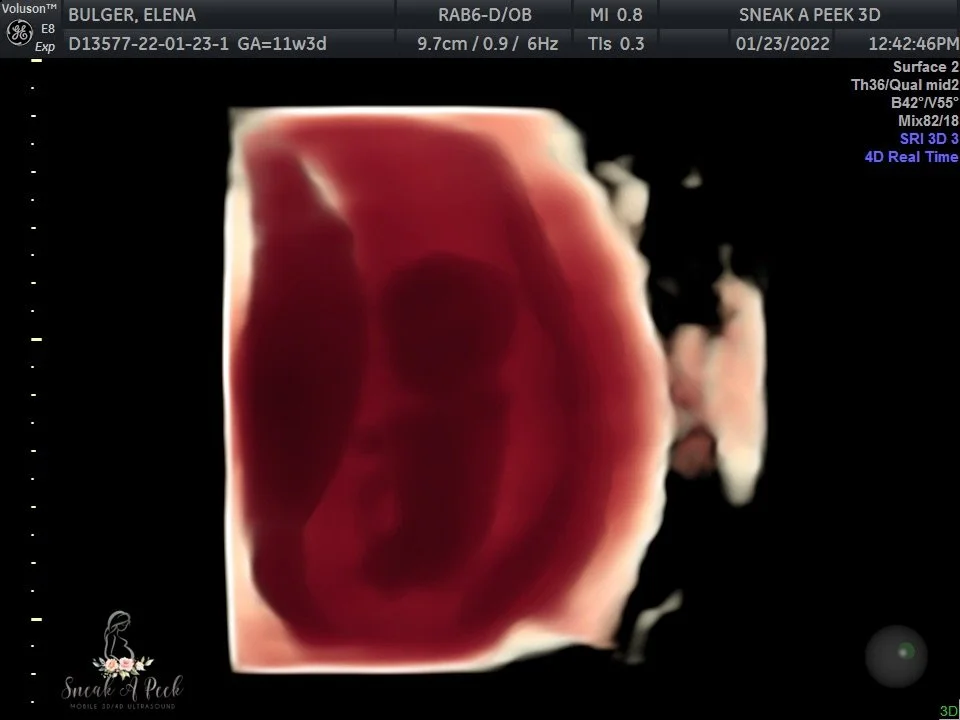Click the rendered 3D fetus image
The height and width of the screenshot is (720, 960).
(x=448, y=390)
